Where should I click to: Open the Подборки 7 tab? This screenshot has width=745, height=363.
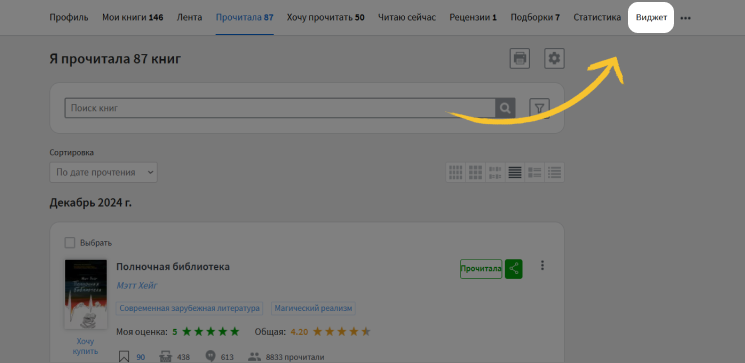click(535, 18)
